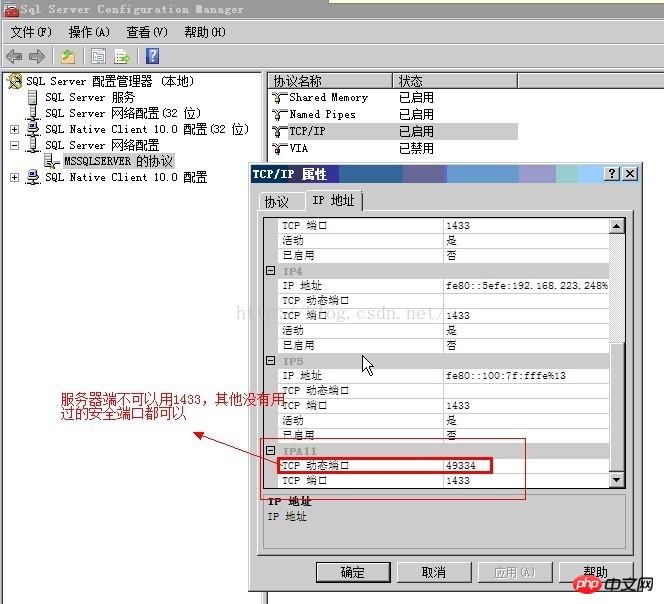Screen dimensions: 664x604
Task: Click the VIA protocol icon
Action: pyautogui.click(x=279, y=148)
